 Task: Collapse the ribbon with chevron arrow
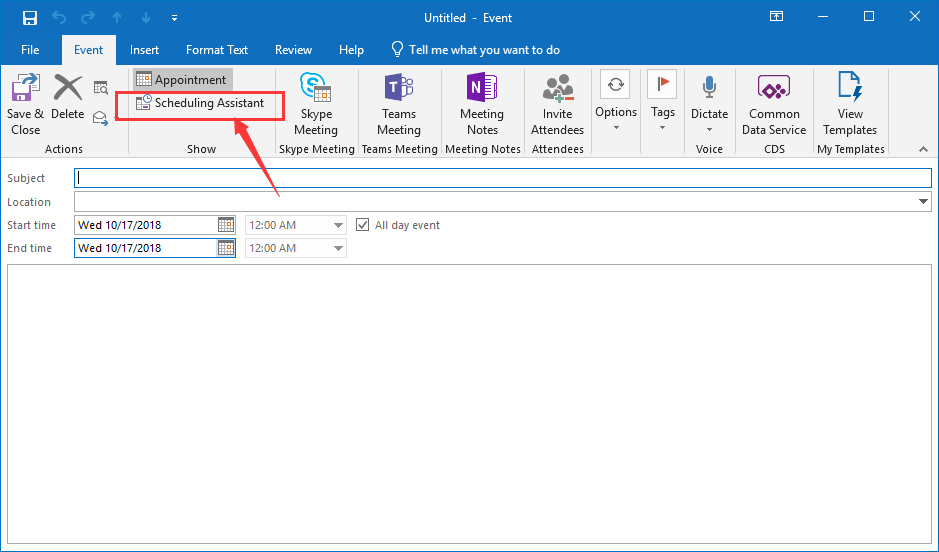pos(923,149)
